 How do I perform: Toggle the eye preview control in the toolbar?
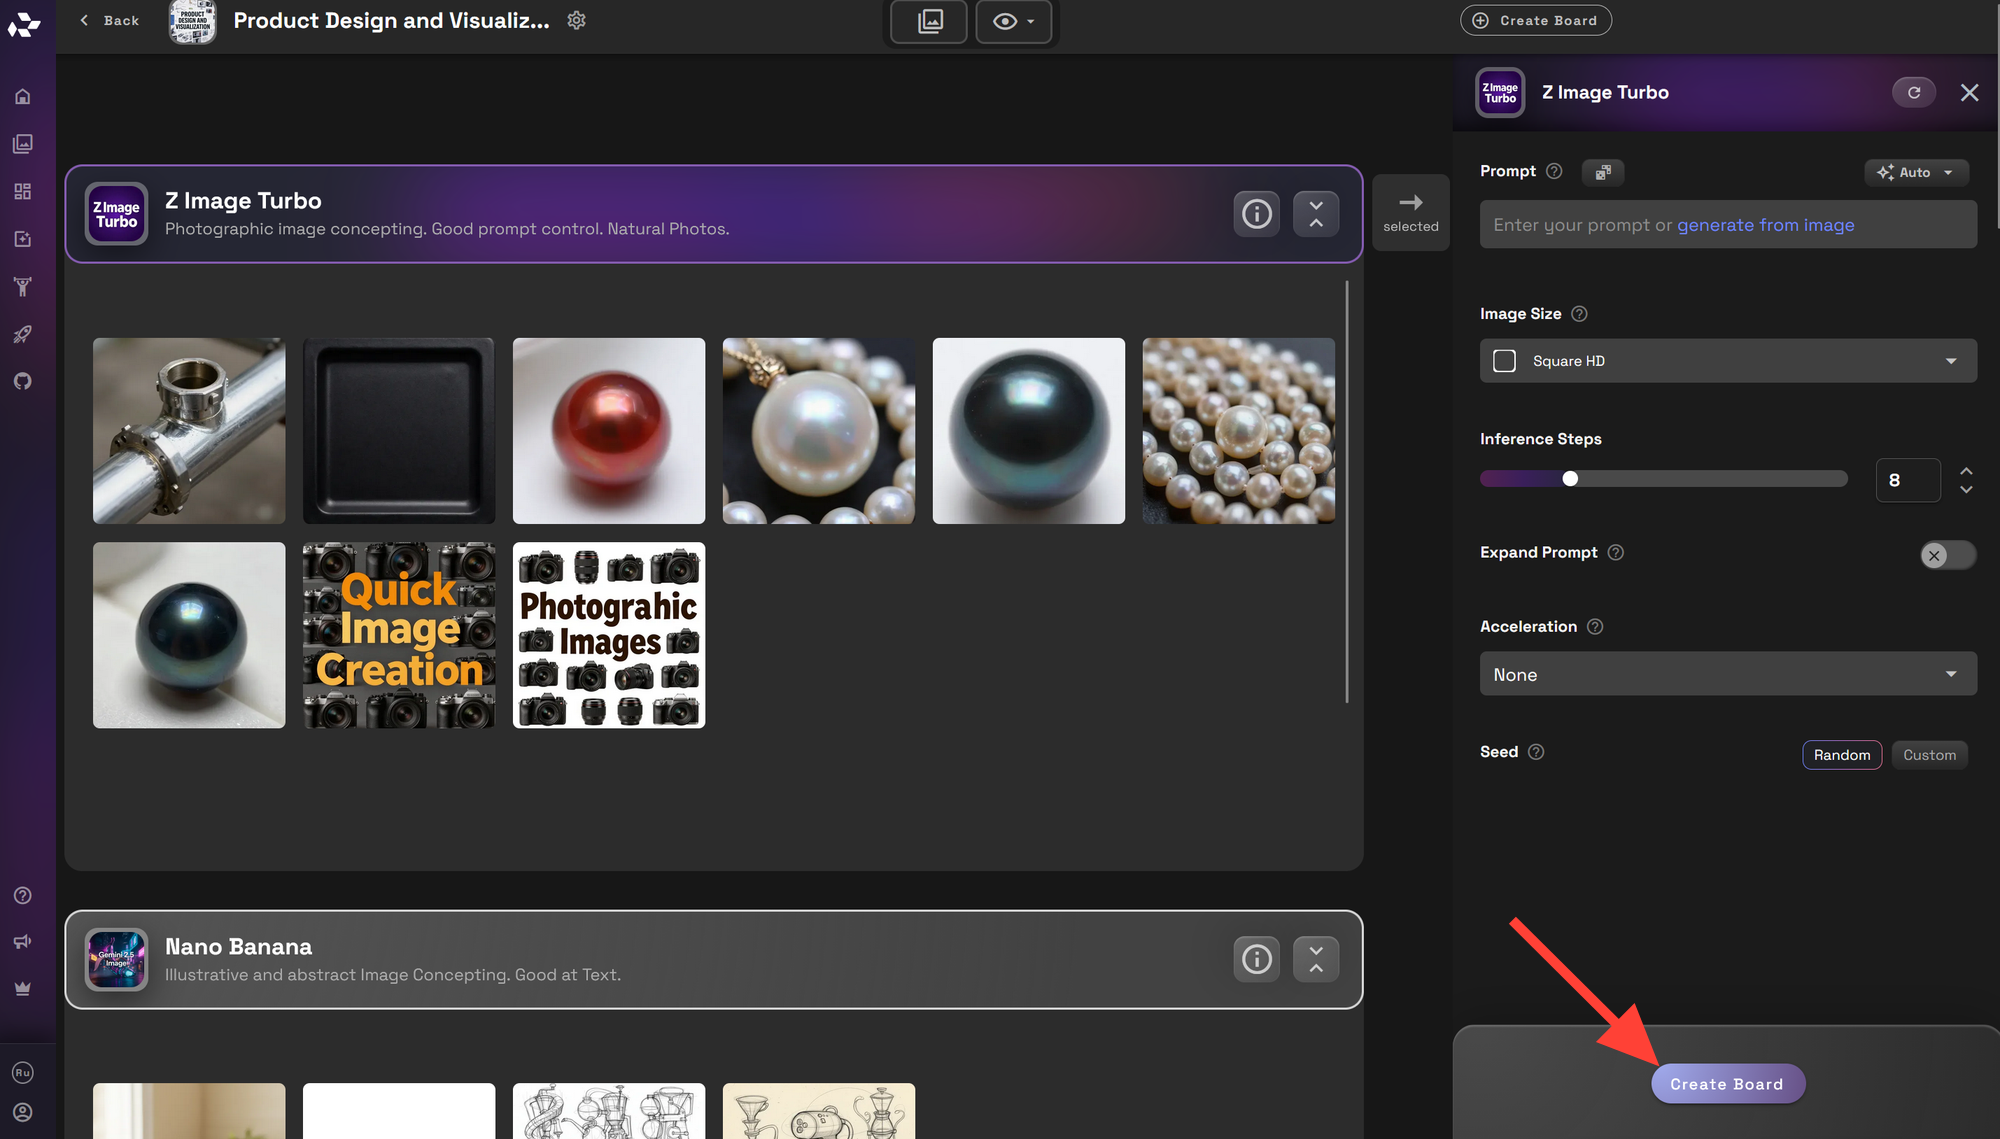coord(1013,20)
